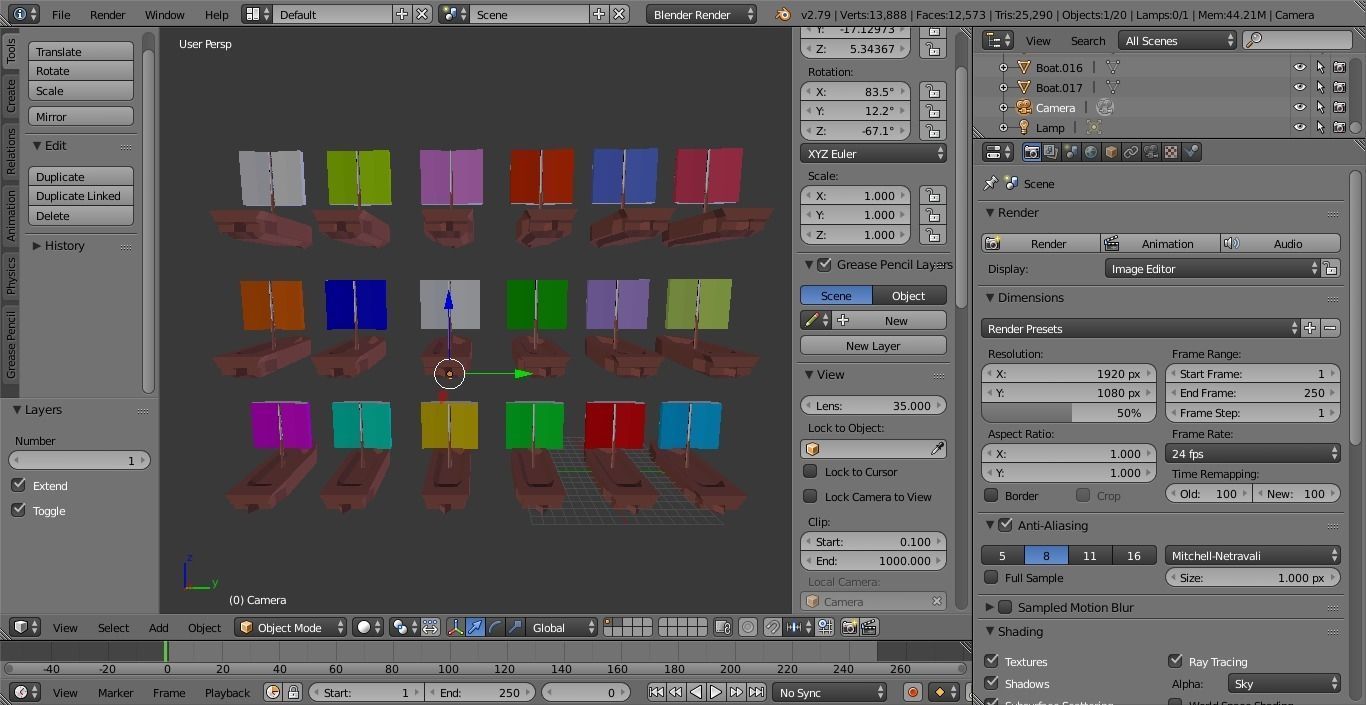Select the Scale manipulator icon

515,627
